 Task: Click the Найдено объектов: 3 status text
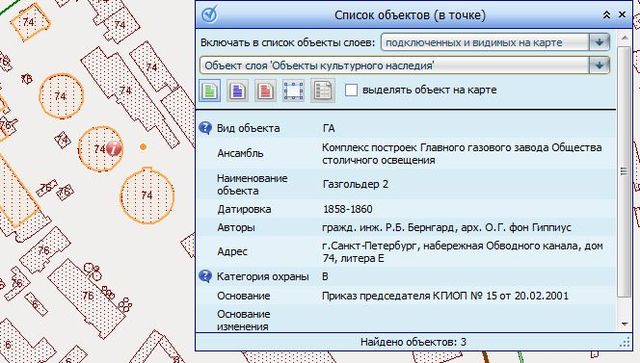point(413,342)
